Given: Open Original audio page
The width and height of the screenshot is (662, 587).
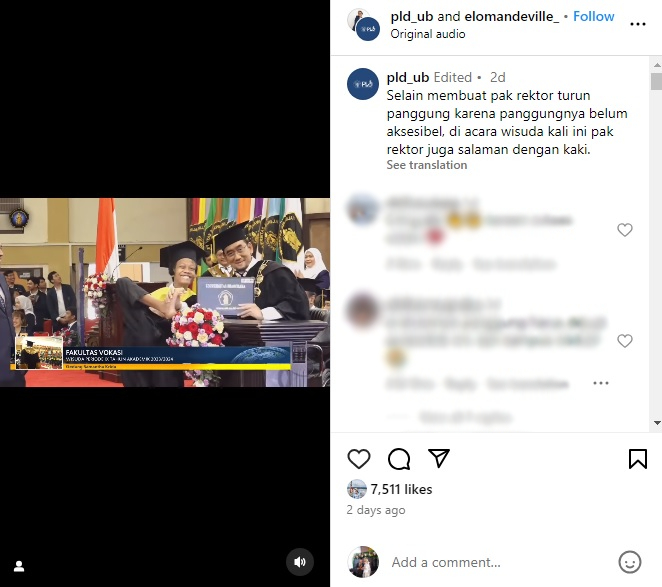Looking at the screenshot, I should [x=428, y=34].
